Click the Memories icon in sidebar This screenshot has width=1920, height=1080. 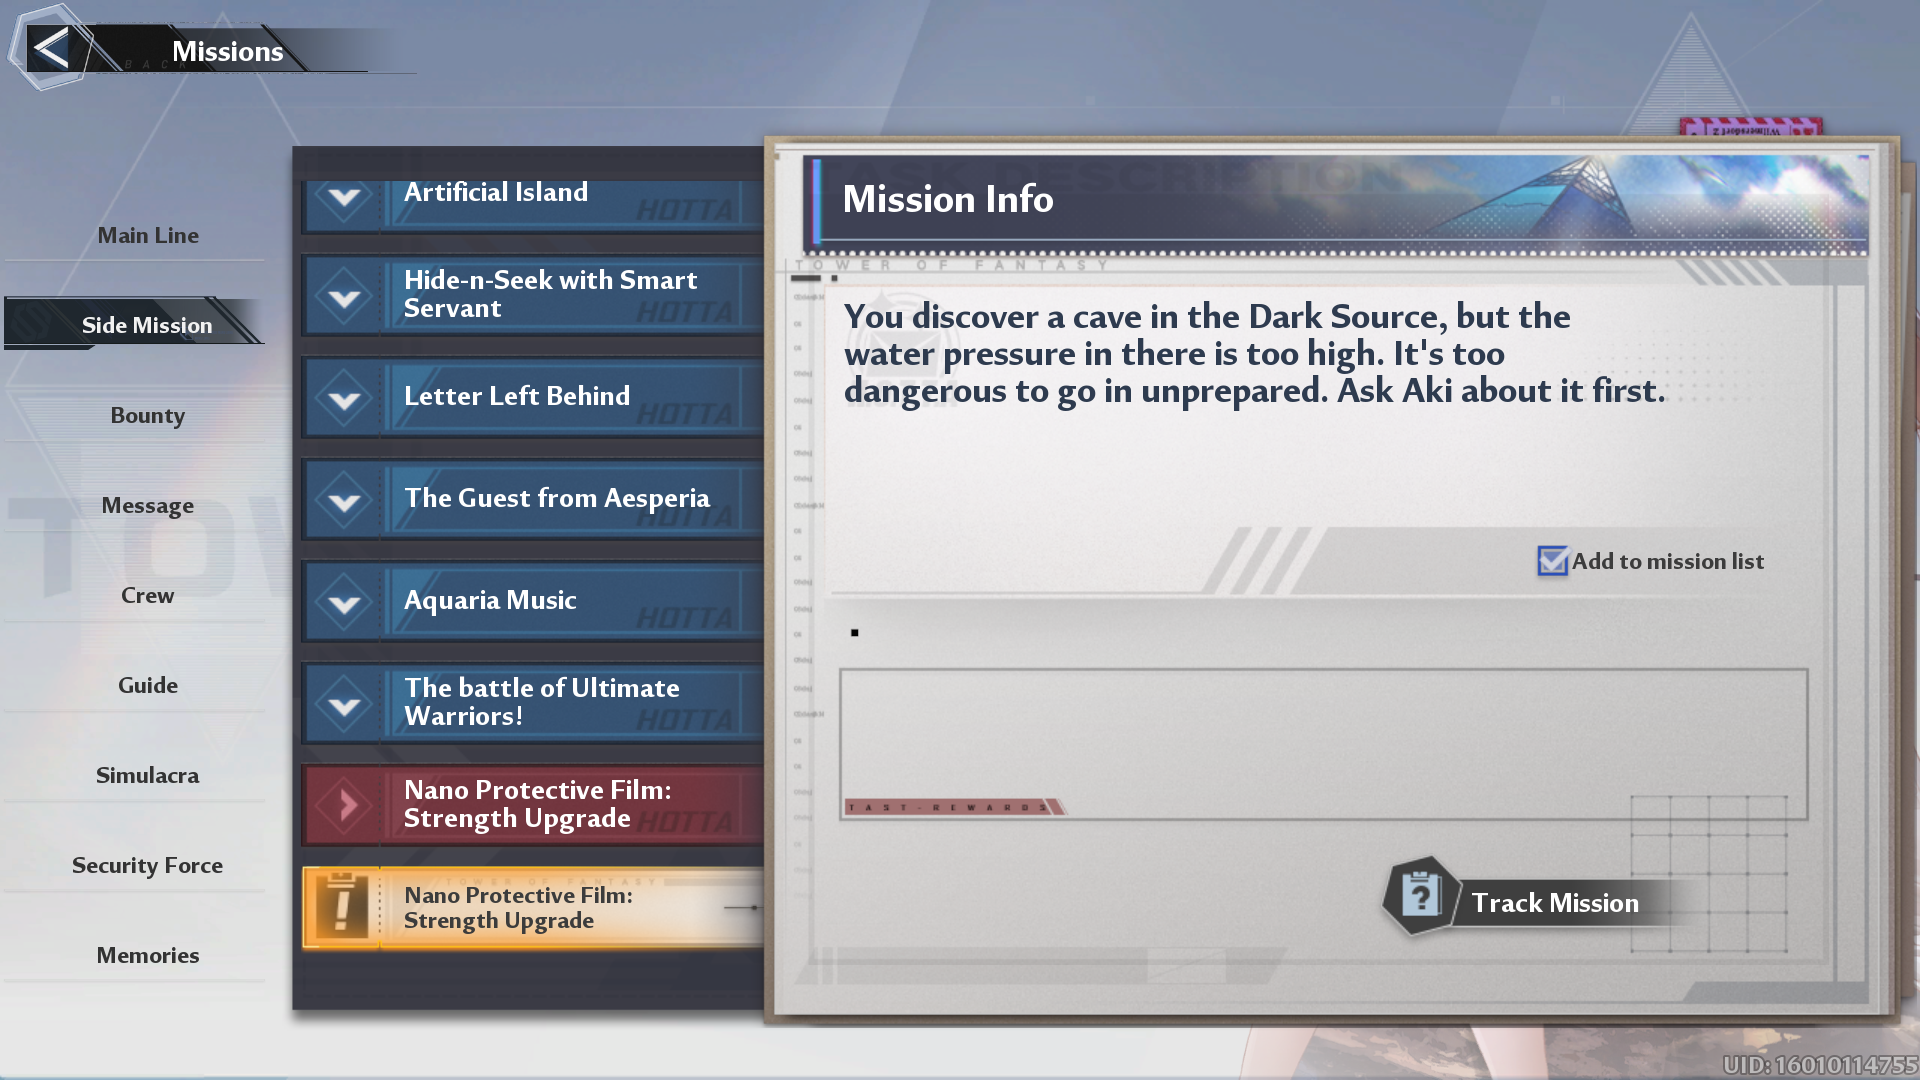pyautogui.click(x=148, y=953)
